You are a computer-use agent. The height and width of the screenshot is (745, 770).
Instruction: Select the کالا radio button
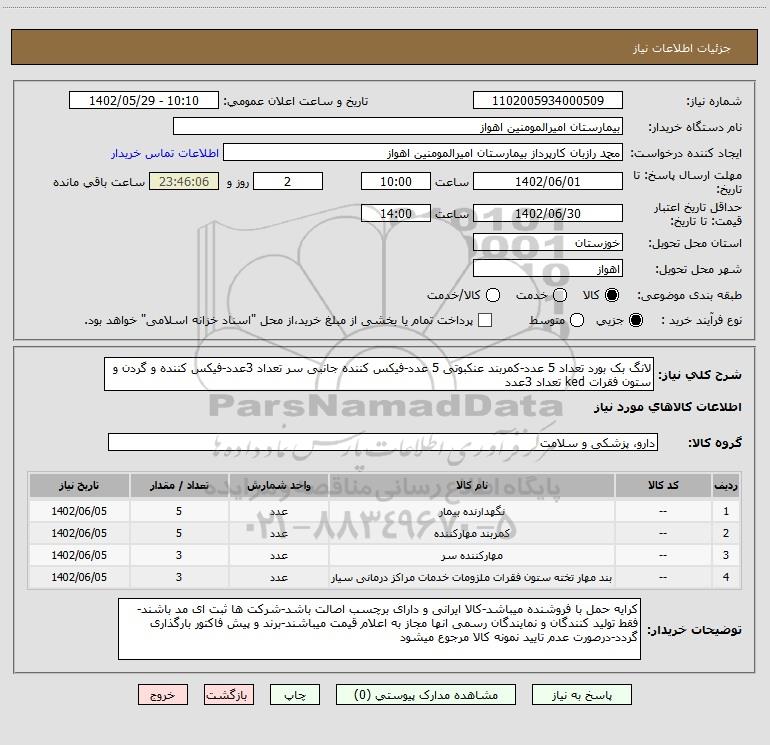click(612, 295)
